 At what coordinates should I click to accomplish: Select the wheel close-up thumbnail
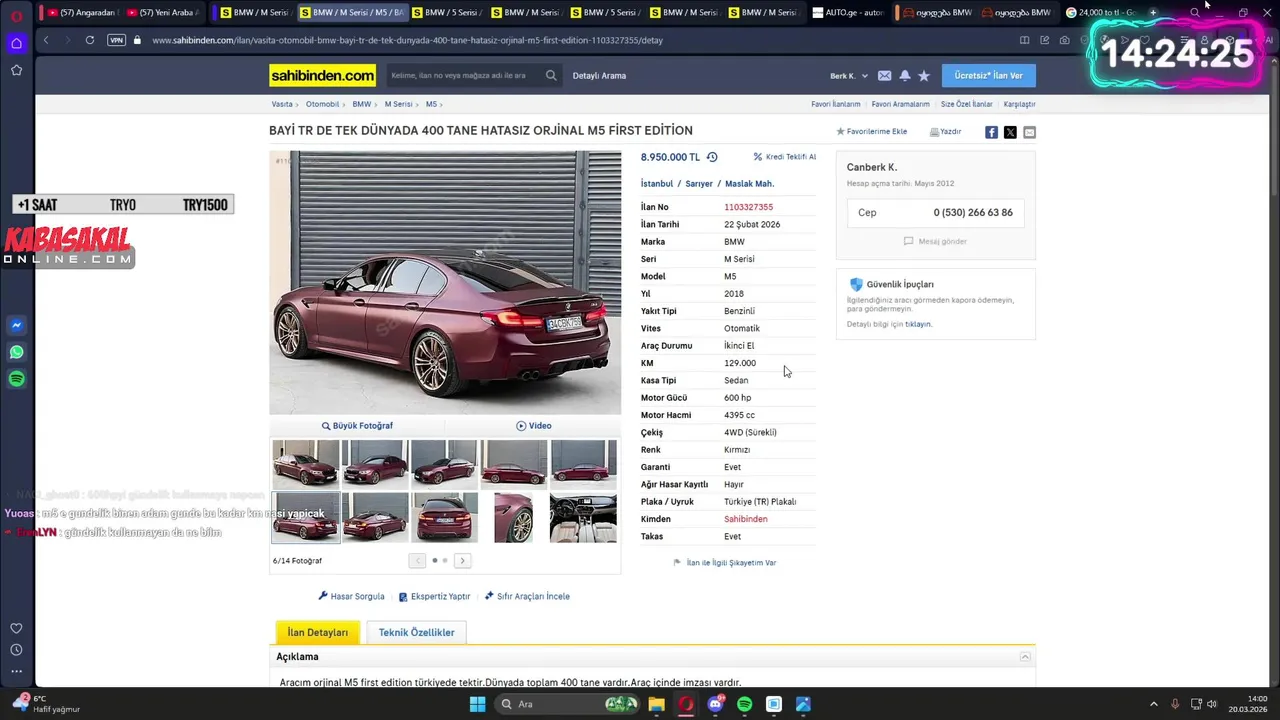coord(514,517)
